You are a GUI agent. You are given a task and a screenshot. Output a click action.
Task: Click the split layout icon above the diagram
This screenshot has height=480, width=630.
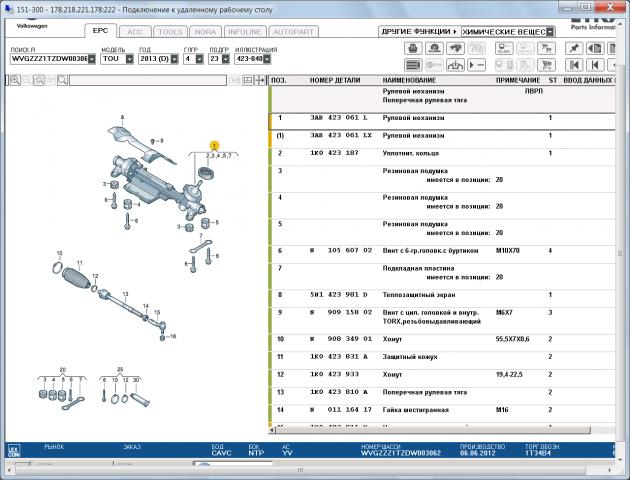[x=248, y=80]
